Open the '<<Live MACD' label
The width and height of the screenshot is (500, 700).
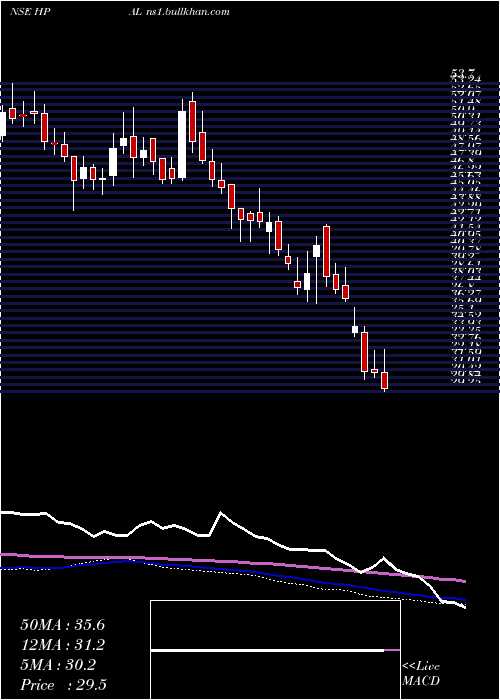421,674
